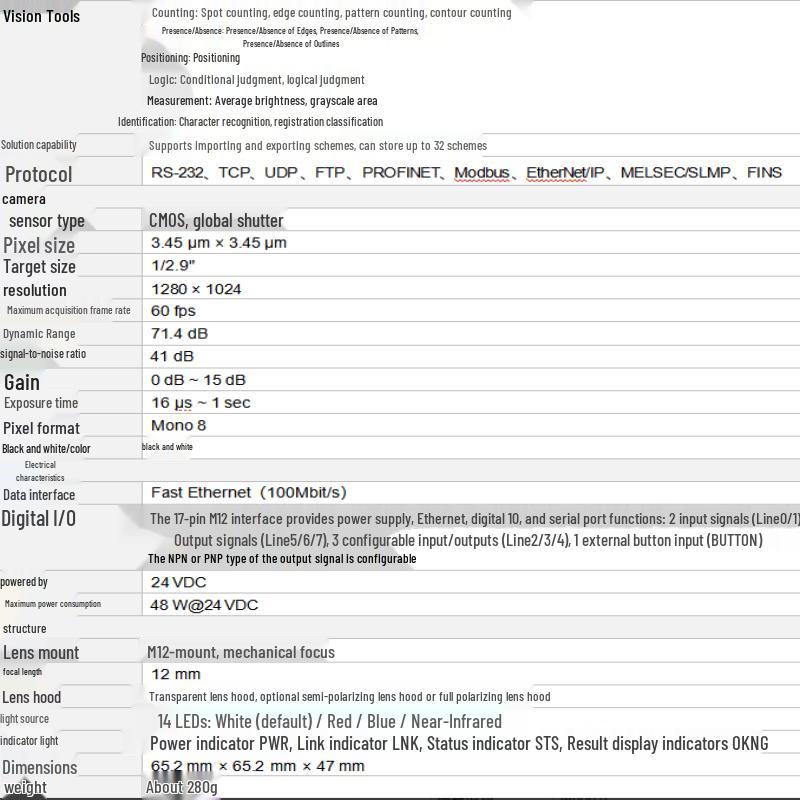Click the 'camera' section header
This screenshot has height=800, width=800.
click(24, 199)
